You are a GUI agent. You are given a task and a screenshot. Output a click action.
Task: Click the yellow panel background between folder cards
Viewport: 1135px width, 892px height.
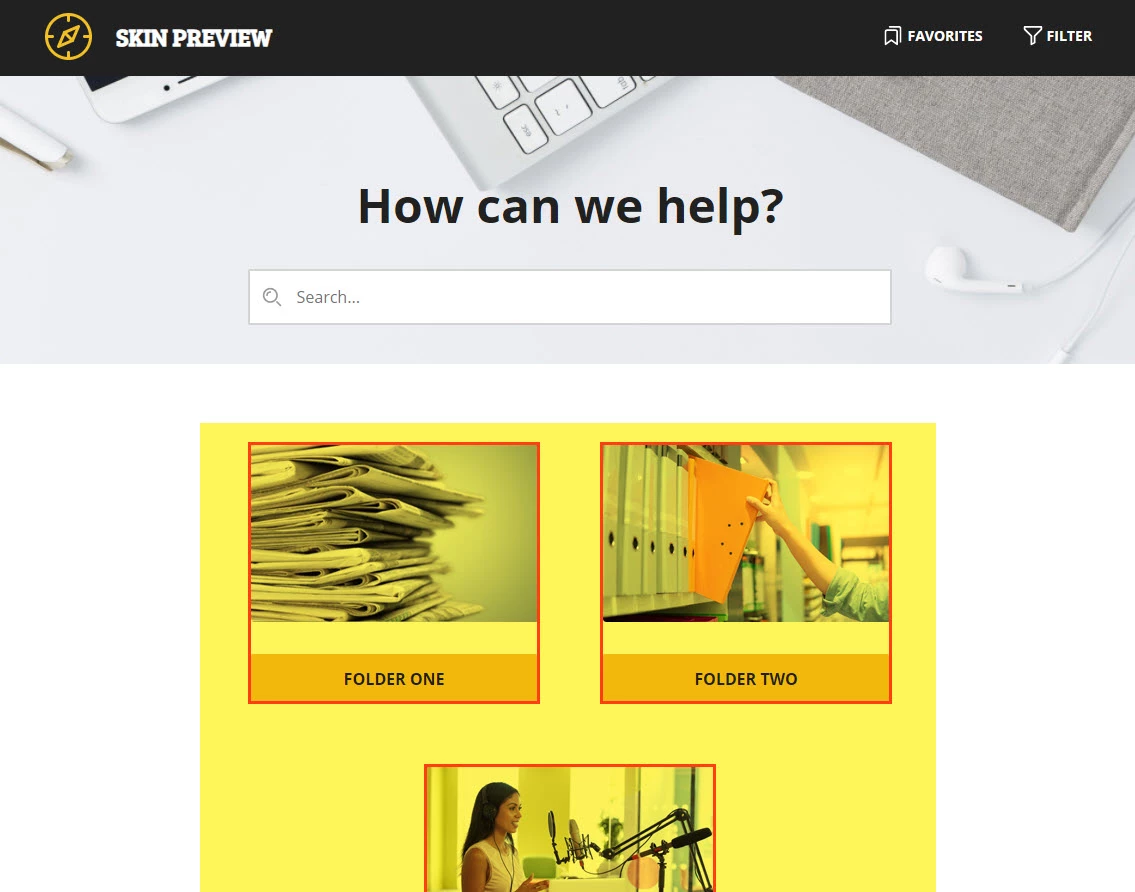[570, 572]
